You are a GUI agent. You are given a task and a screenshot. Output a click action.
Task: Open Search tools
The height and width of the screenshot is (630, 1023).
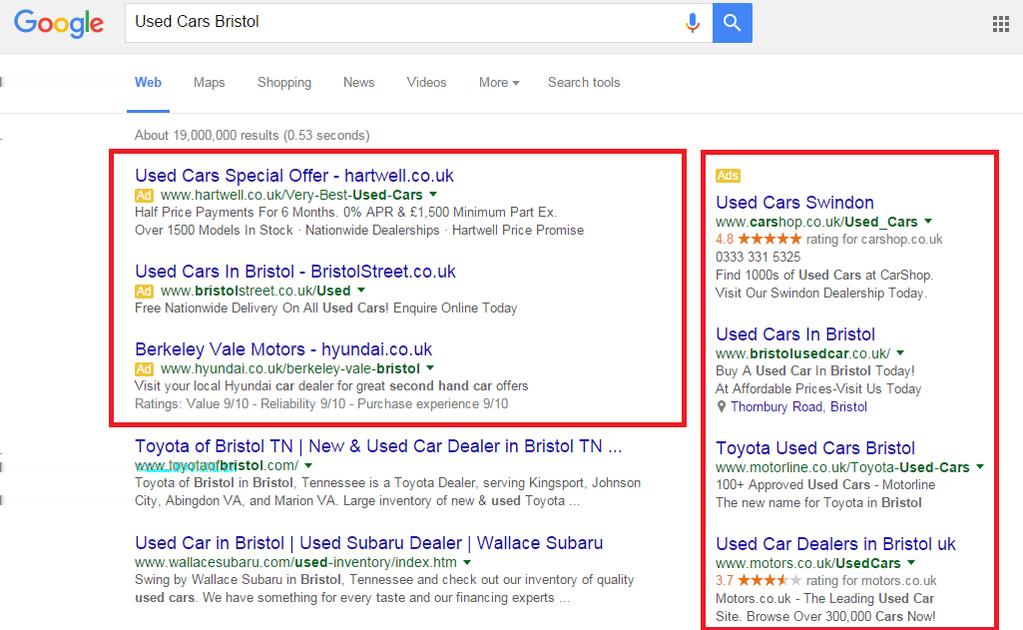pyautogui.click(x=584, y=83)
